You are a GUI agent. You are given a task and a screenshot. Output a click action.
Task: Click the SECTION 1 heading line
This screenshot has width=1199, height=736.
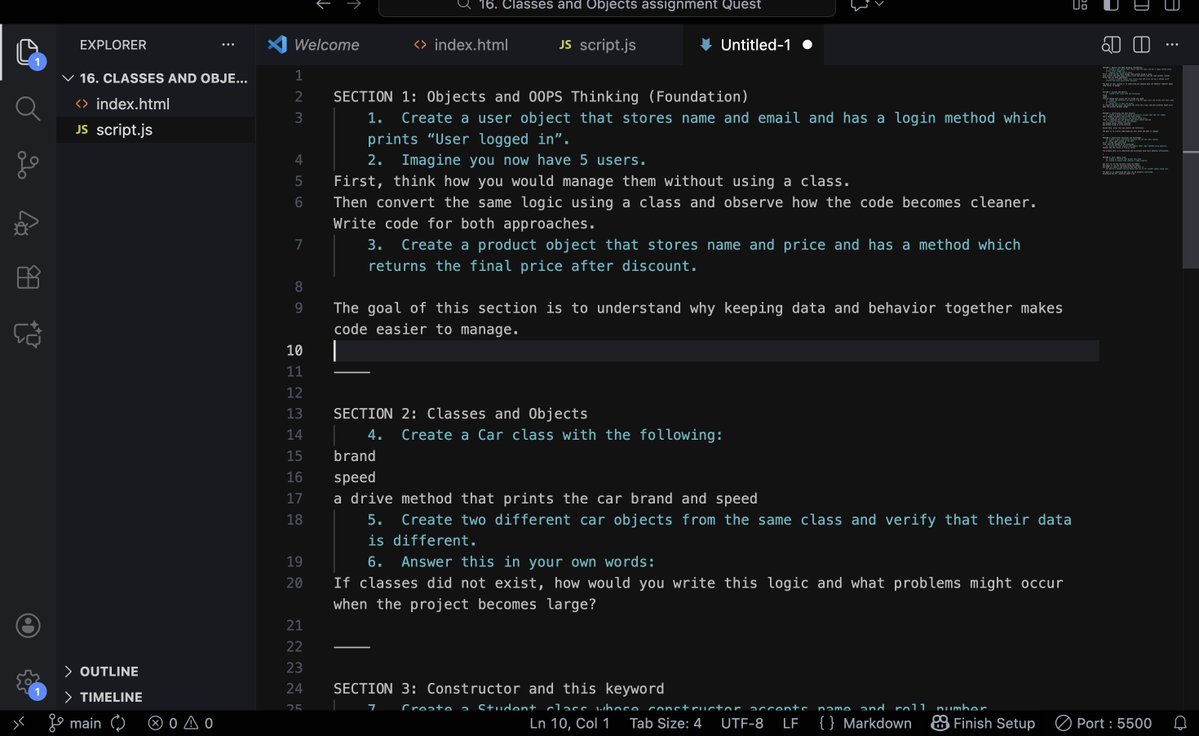pos(541,96)
